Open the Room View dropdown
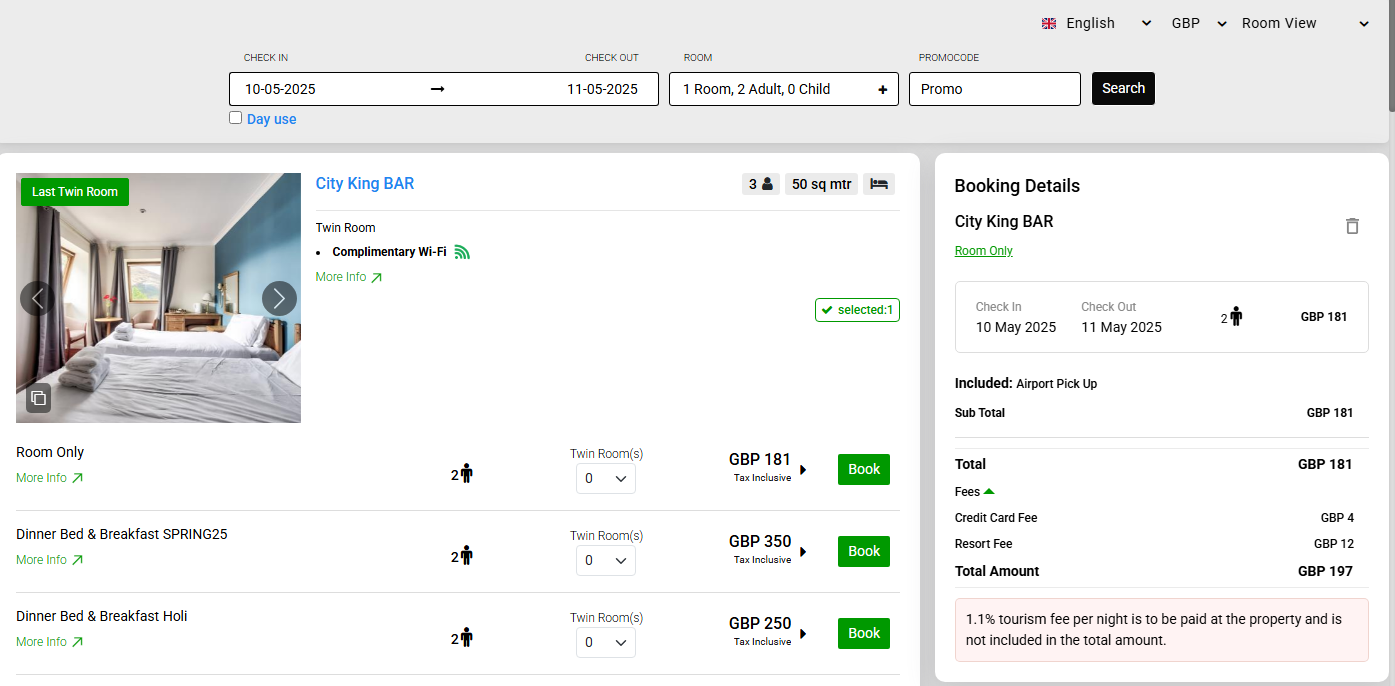 pos(1304,23)
